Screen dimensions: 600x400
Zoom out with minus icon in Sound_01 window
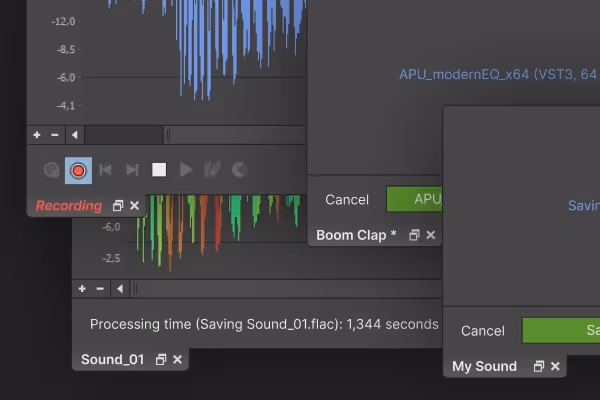(100, 289)
